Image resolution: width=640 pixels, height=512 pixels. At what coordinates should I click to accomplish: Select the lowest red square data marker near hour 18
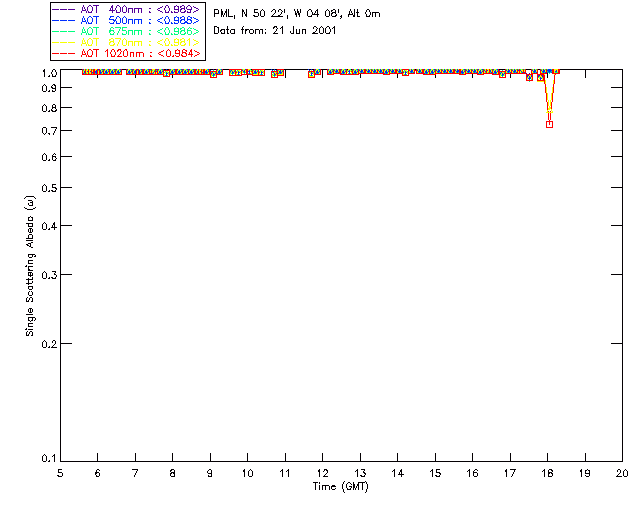(549, 125)
